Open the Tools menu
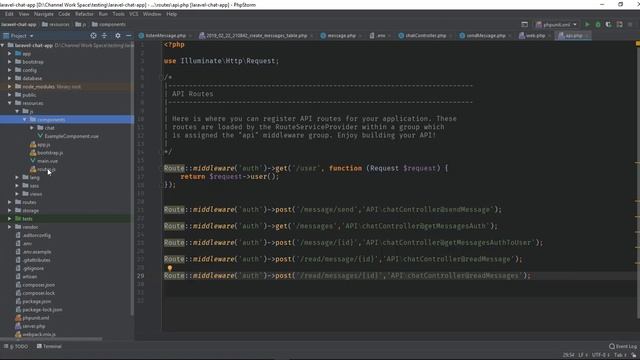640x360 pixels. [x=118, y=14]
